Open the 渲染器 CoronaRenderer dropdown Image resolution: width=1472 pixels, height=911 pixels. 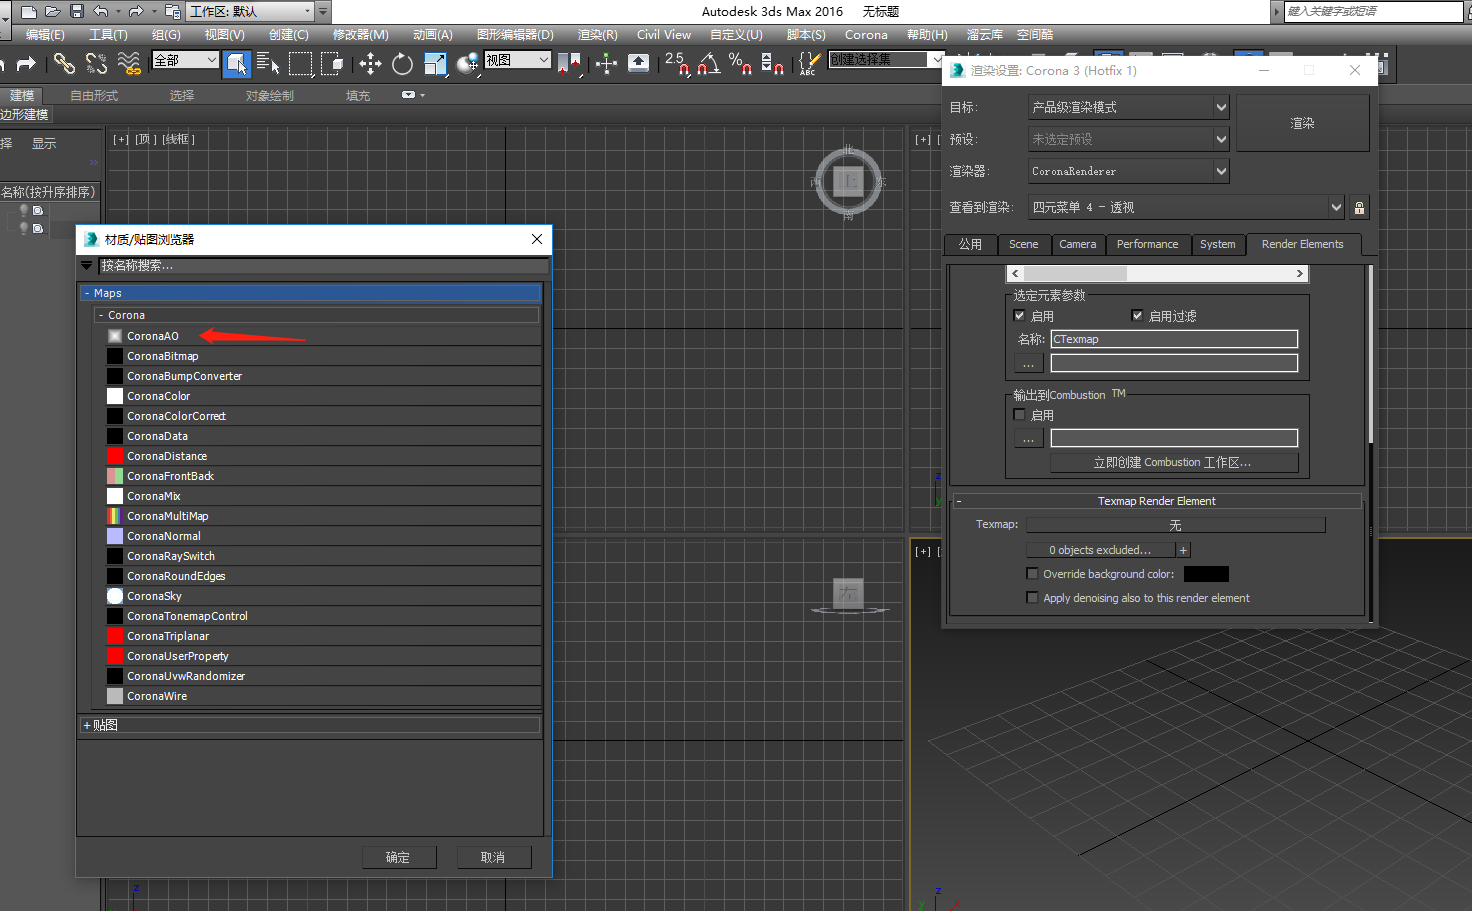tap(1129, 171)
